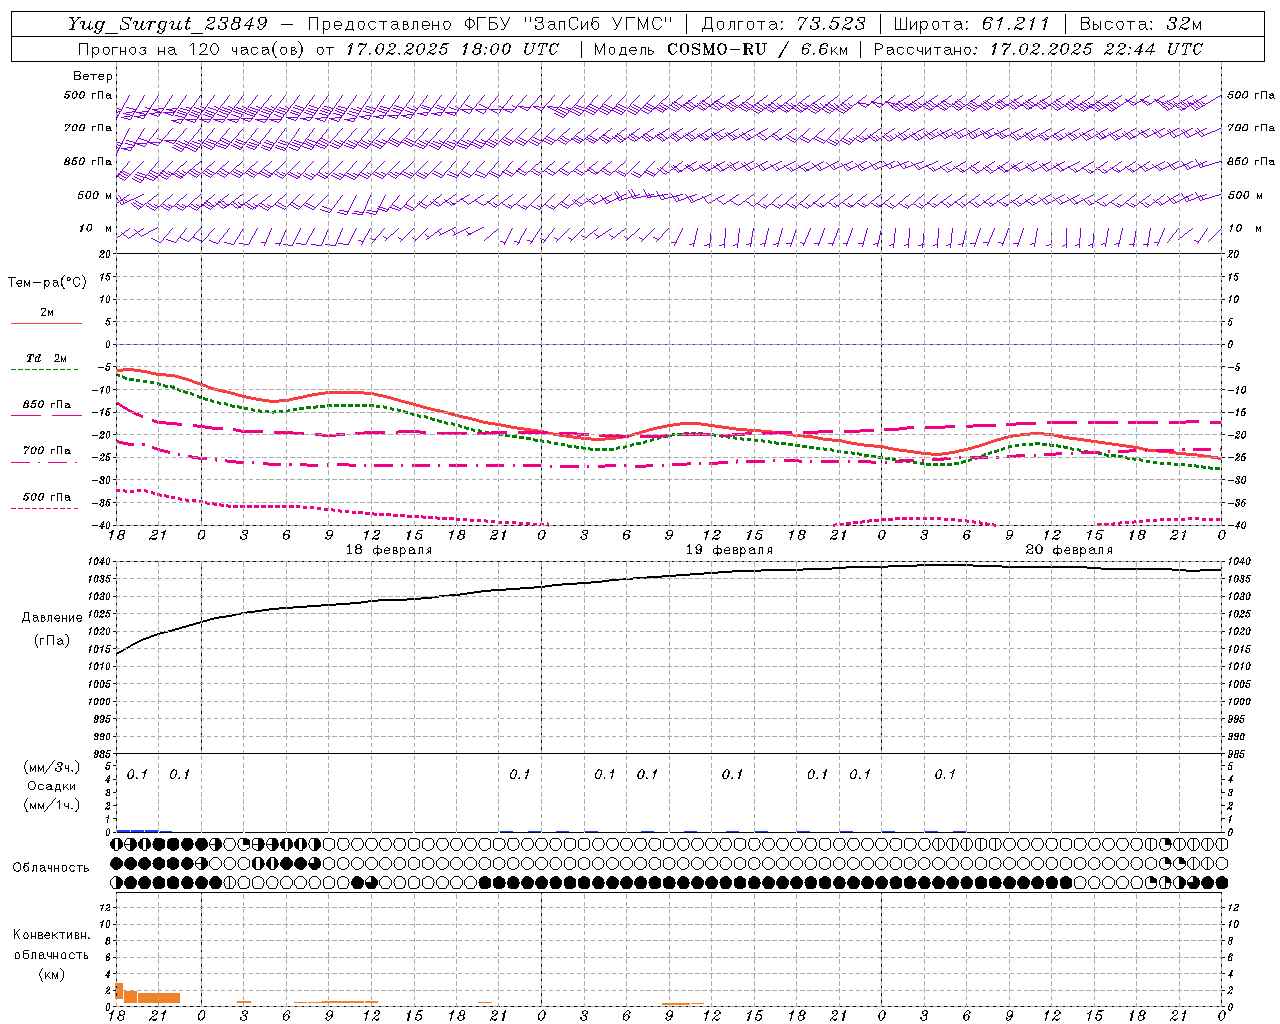Click the station title Yug_Surgut_23849
This screenshot has height=1024, width=1280.
(168, 24)
